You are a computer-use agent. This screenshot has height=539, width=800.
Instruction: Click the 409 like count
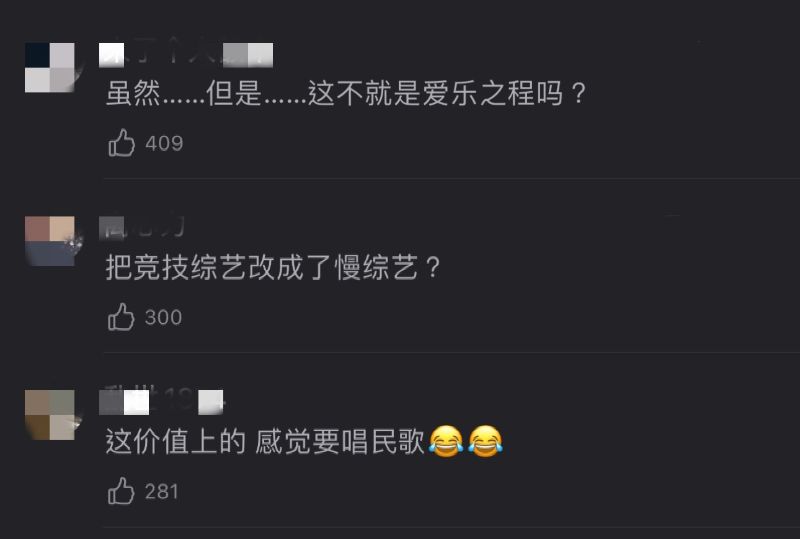(x=164, y=143)
